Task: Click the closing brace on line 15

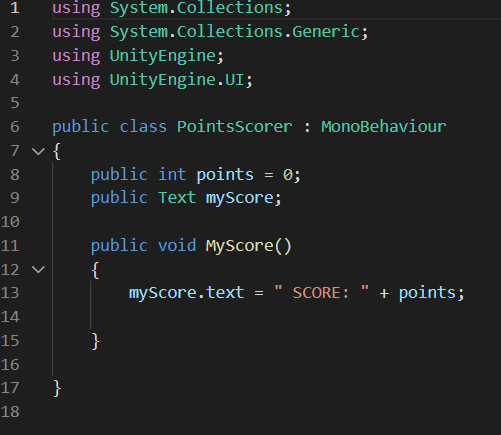Action: pyautogui.click(x=95, y=341)
